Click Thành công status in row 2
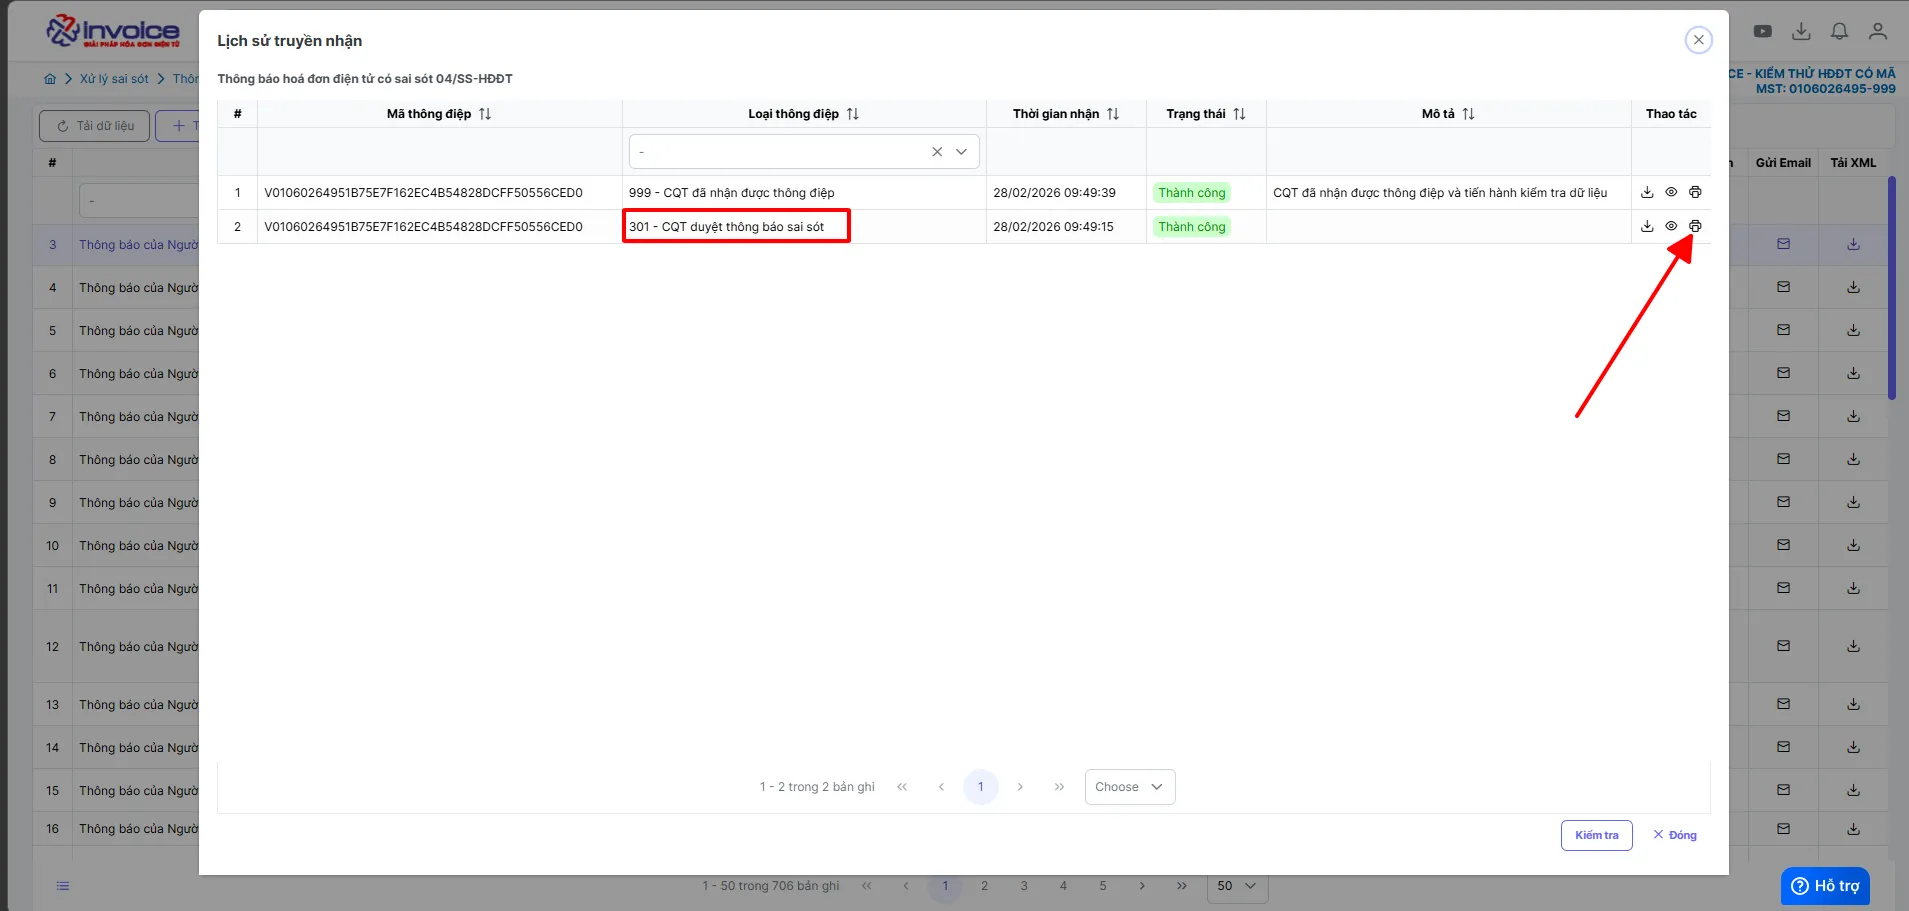 (x=1191, y=227)
